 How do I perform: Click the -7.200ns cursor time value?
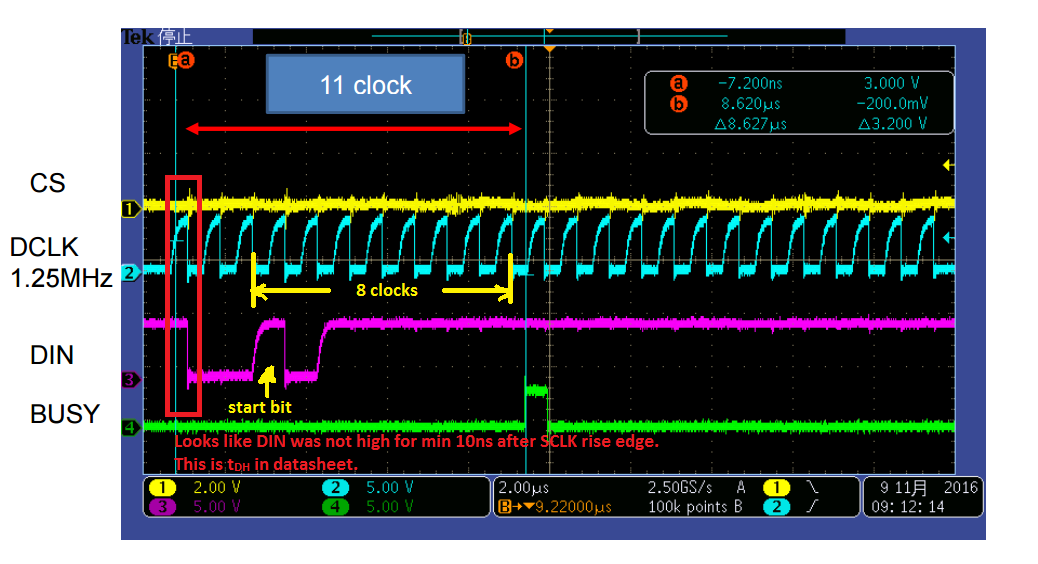[x=750, y=83]
